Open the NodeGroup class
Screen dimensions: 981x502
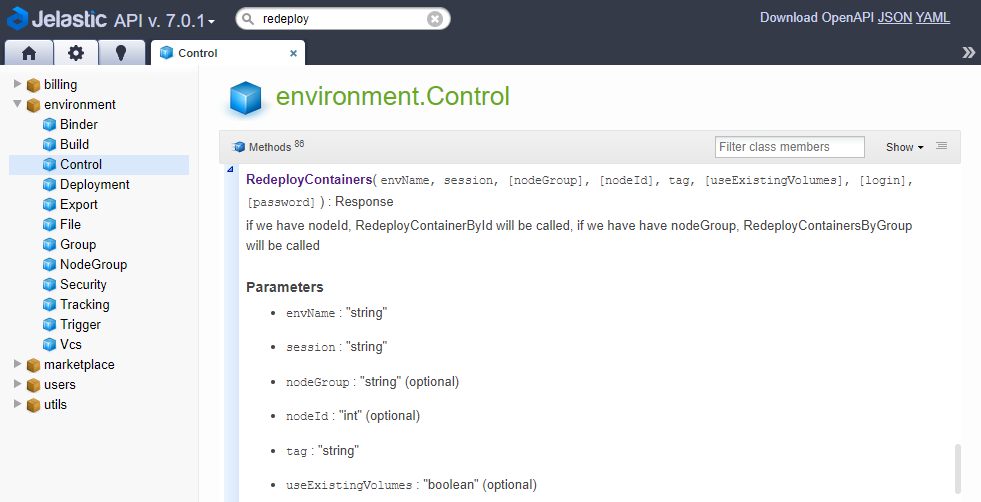click(93, 265)
